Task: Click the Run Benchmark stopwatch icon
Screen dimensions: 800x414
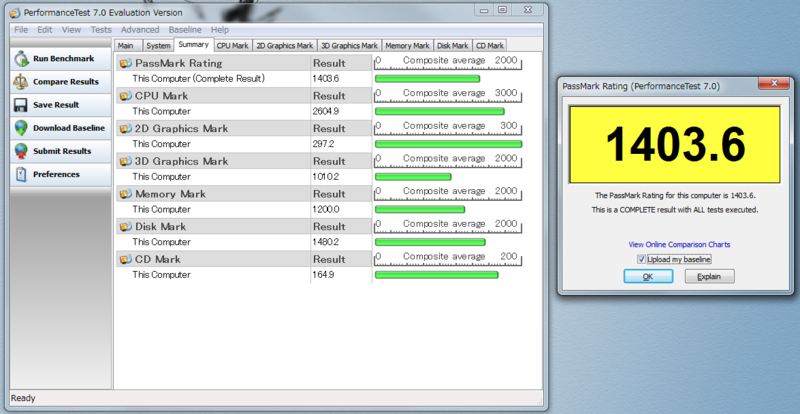Action: [x=21, y=59]
